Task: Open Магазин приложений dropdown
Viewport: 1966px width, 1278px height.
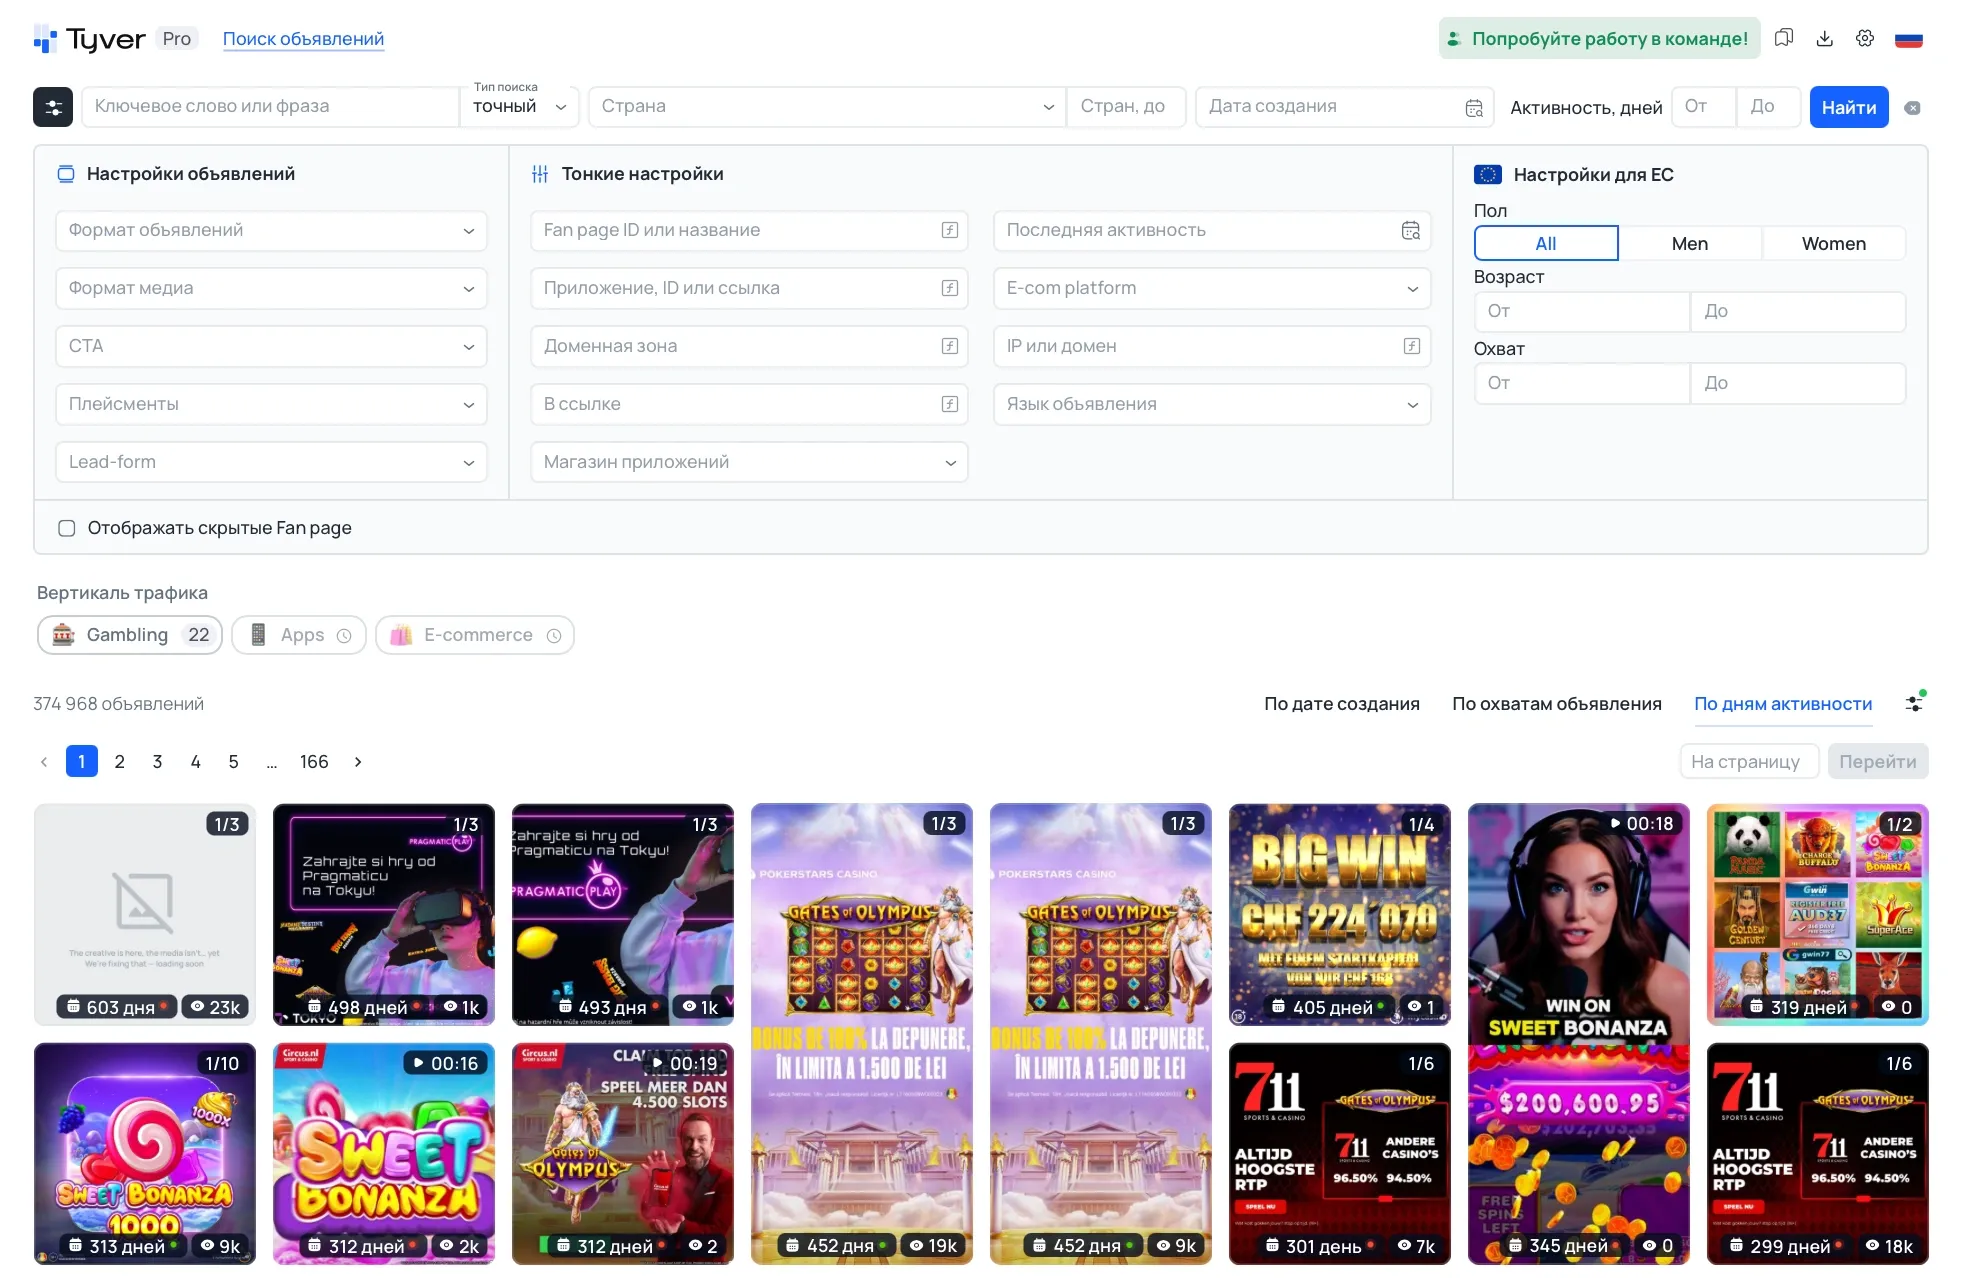Action: tap(749, 462)
